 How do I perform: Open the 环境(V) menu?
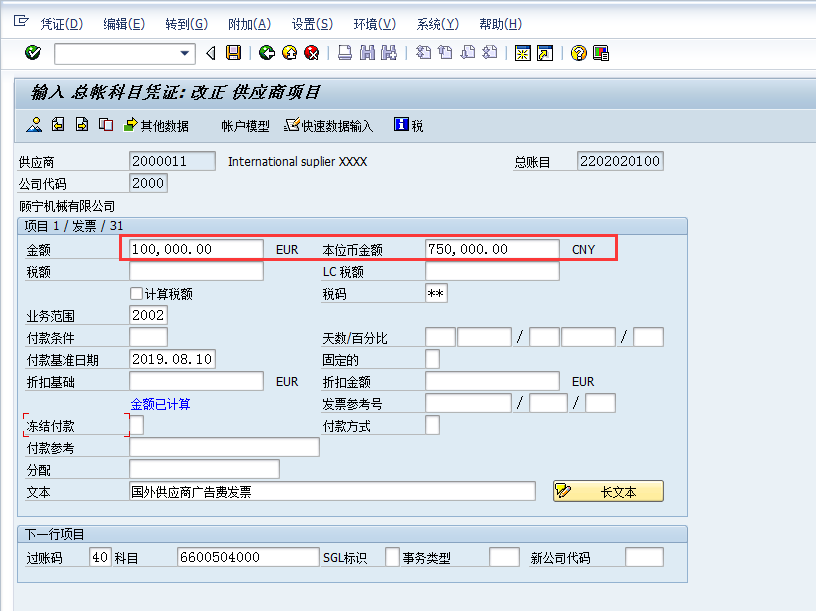pos(375,24)
